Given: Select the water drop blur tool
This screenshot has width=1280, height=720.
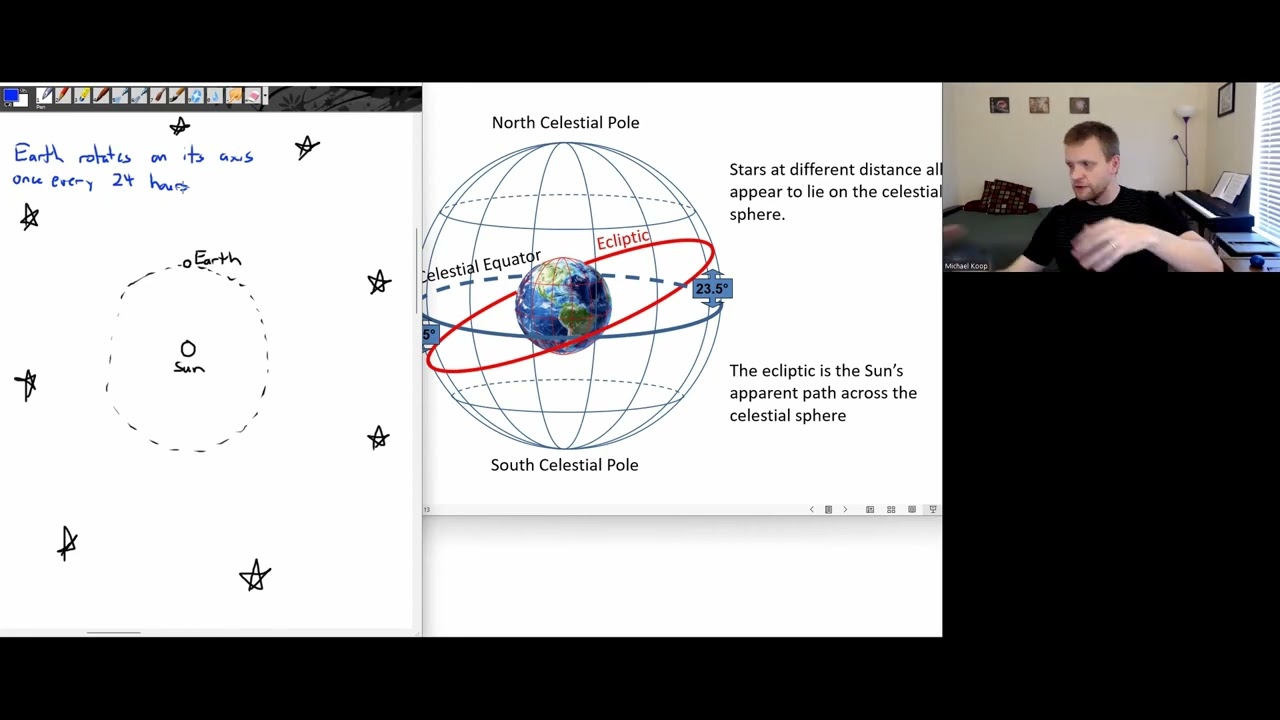Looking at the screenshot, I should pyautogui.click(x=215, y=96).
